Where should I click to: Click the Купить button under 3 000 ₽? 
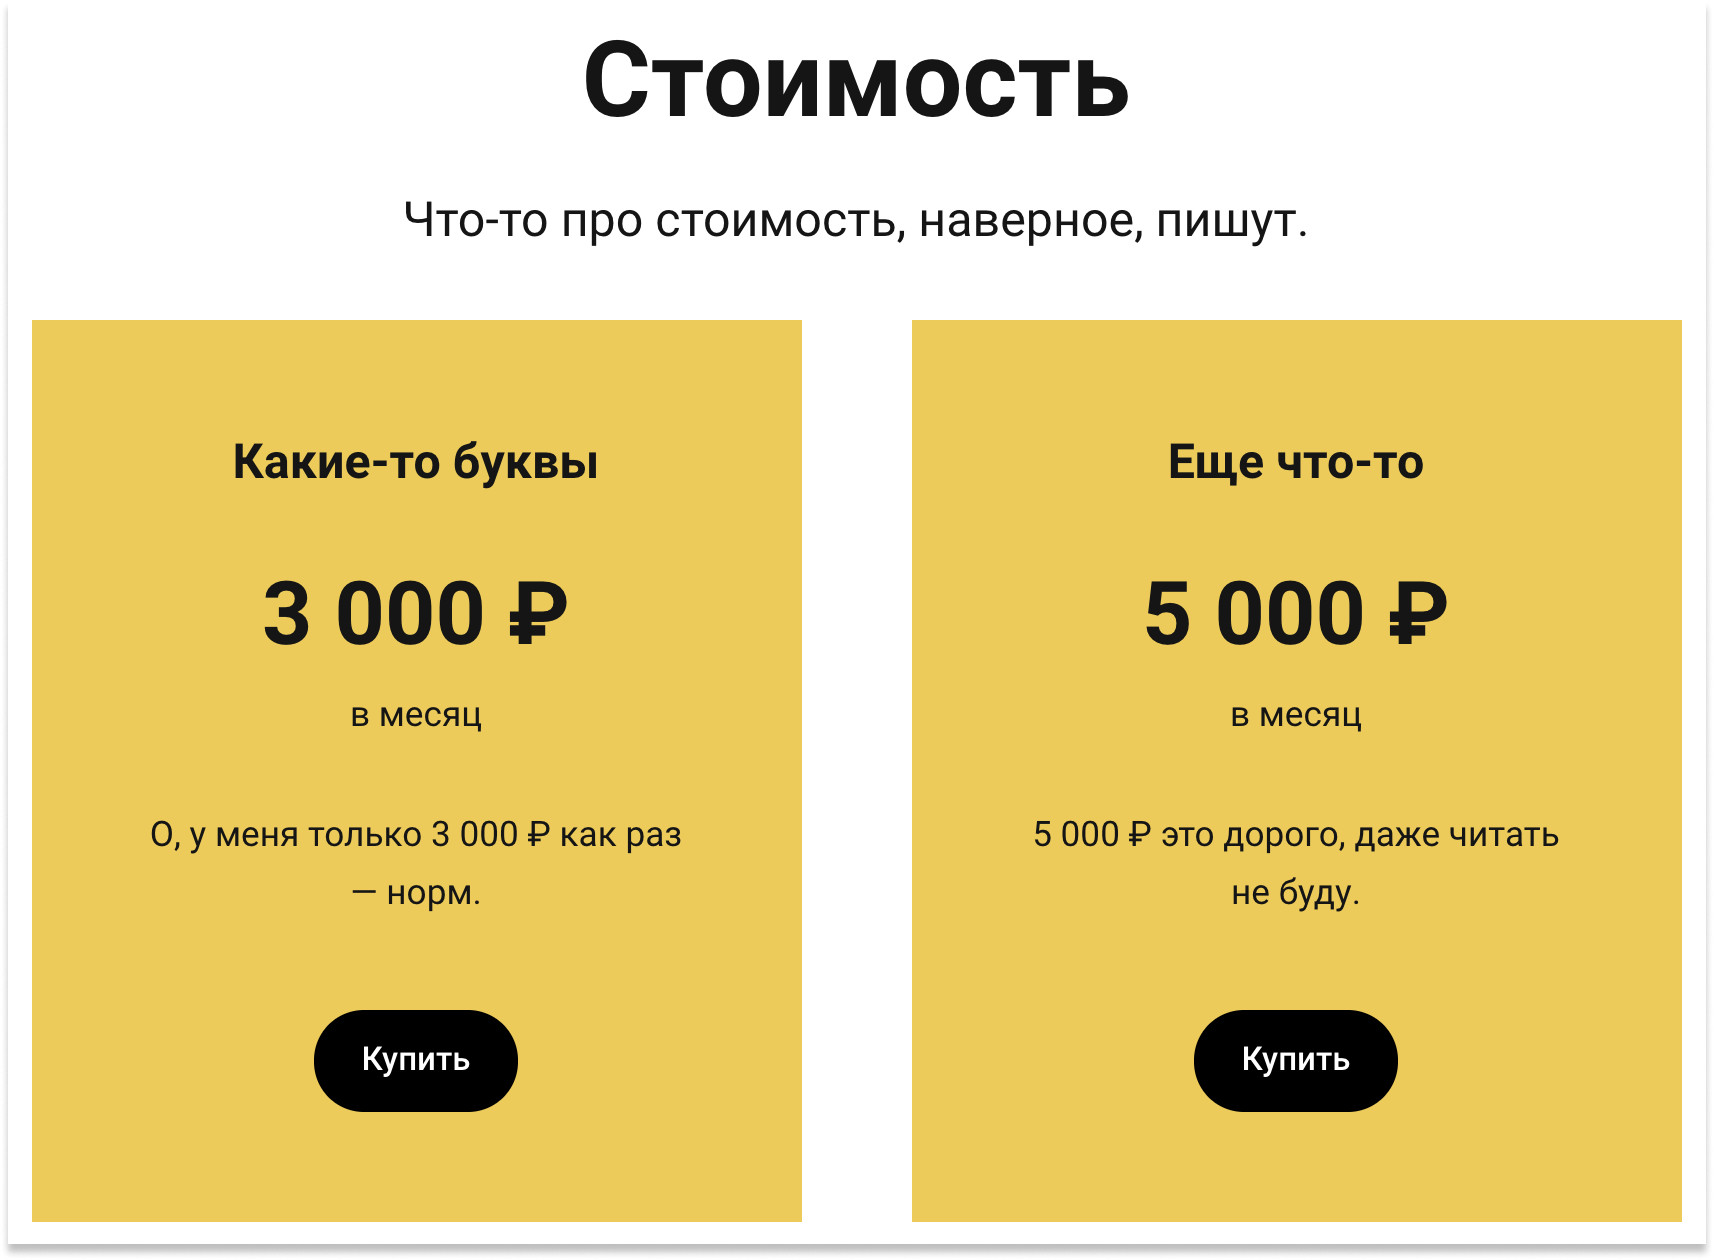416,1060
